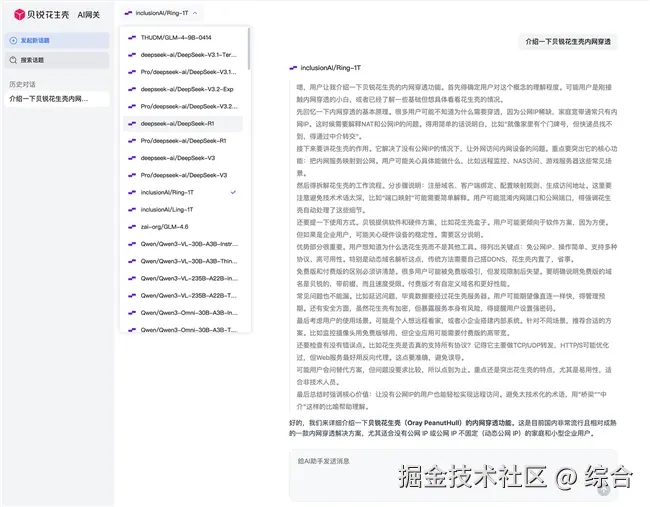Select Pro/deepseek-ai/DeepSeek-V3 model
This screenshot has height=507, width=650.
point(183,175)
